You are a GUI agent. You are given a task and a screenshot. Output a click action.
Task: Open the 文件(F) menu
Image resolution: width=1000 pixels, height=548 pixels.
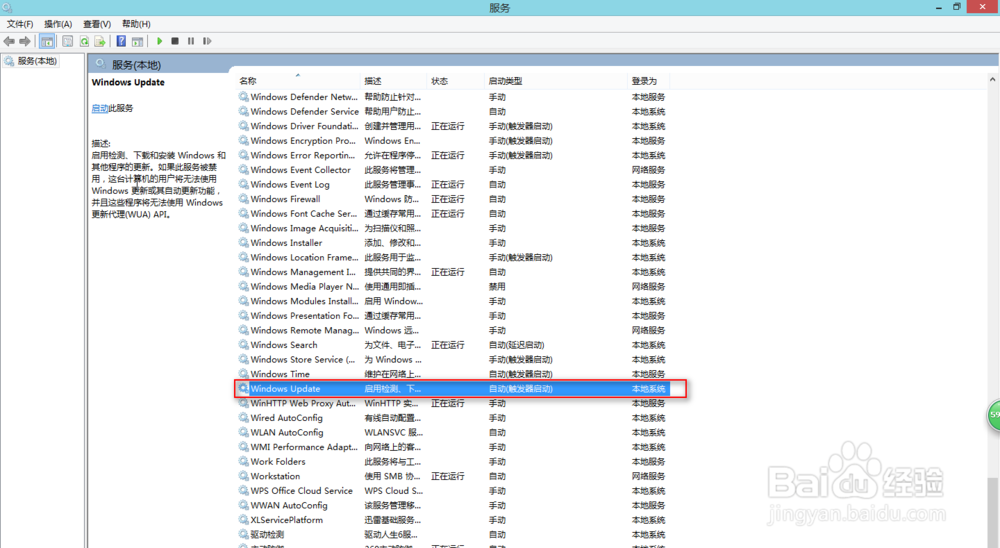click(x=20, y=24)
